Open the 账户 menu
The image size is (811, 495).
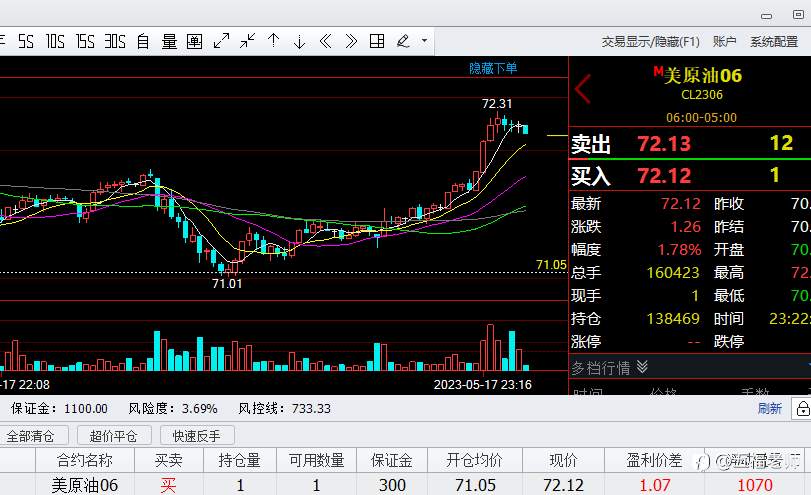[x=724, y=41]
